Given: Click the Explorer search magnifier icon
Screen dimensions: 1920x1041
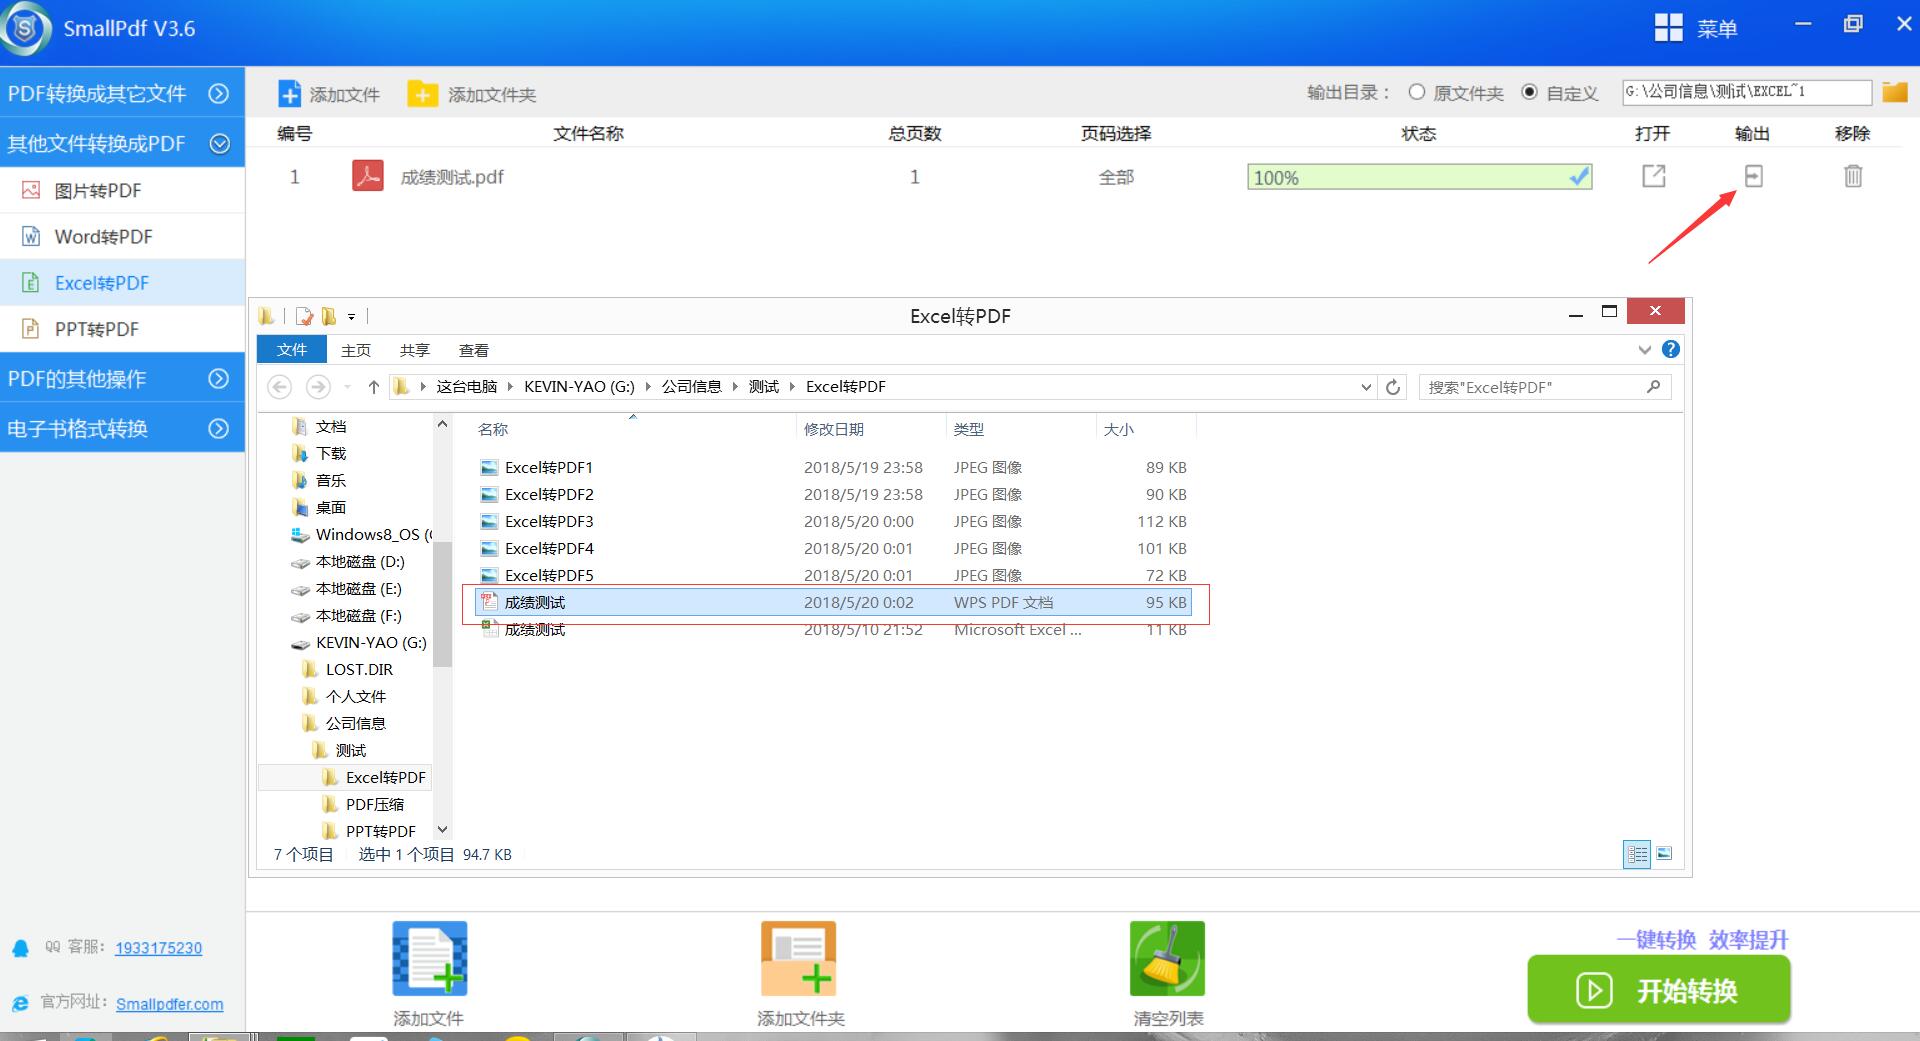Looking at the screenshot, I should click(x=1653, y=387).
